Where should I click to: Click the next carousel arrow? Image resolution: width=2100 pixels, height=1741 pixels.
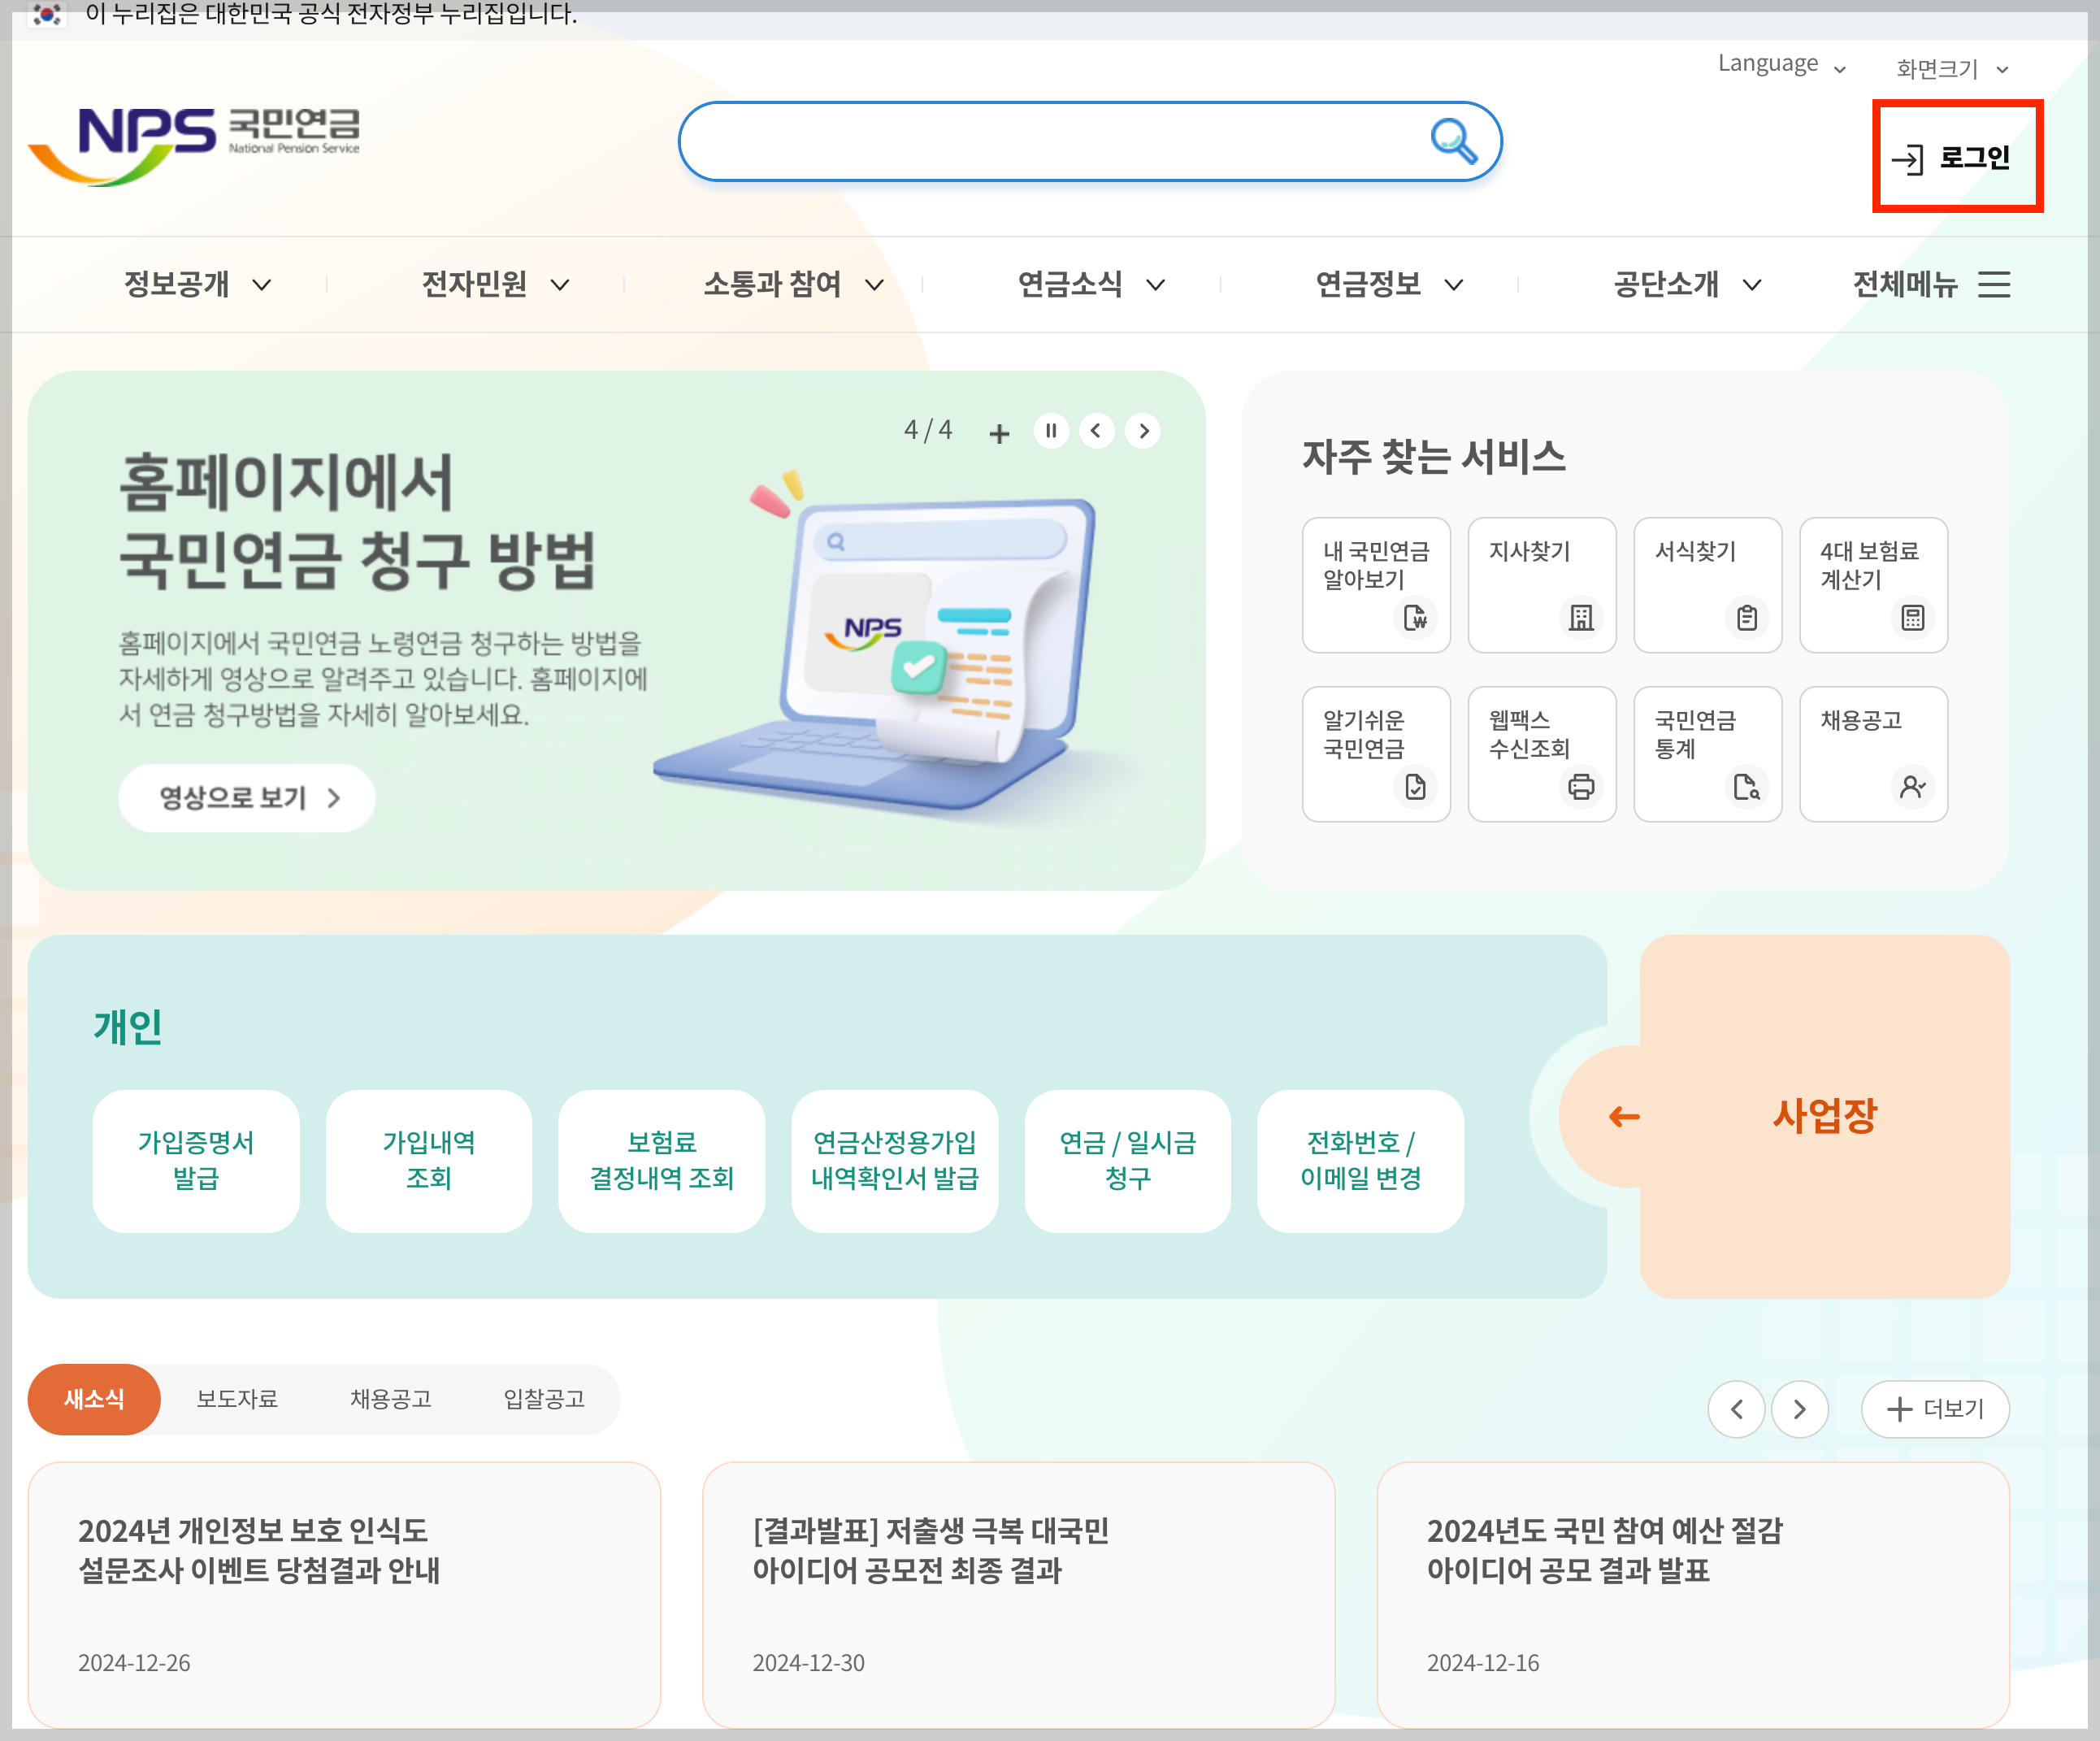point(1143,431)
